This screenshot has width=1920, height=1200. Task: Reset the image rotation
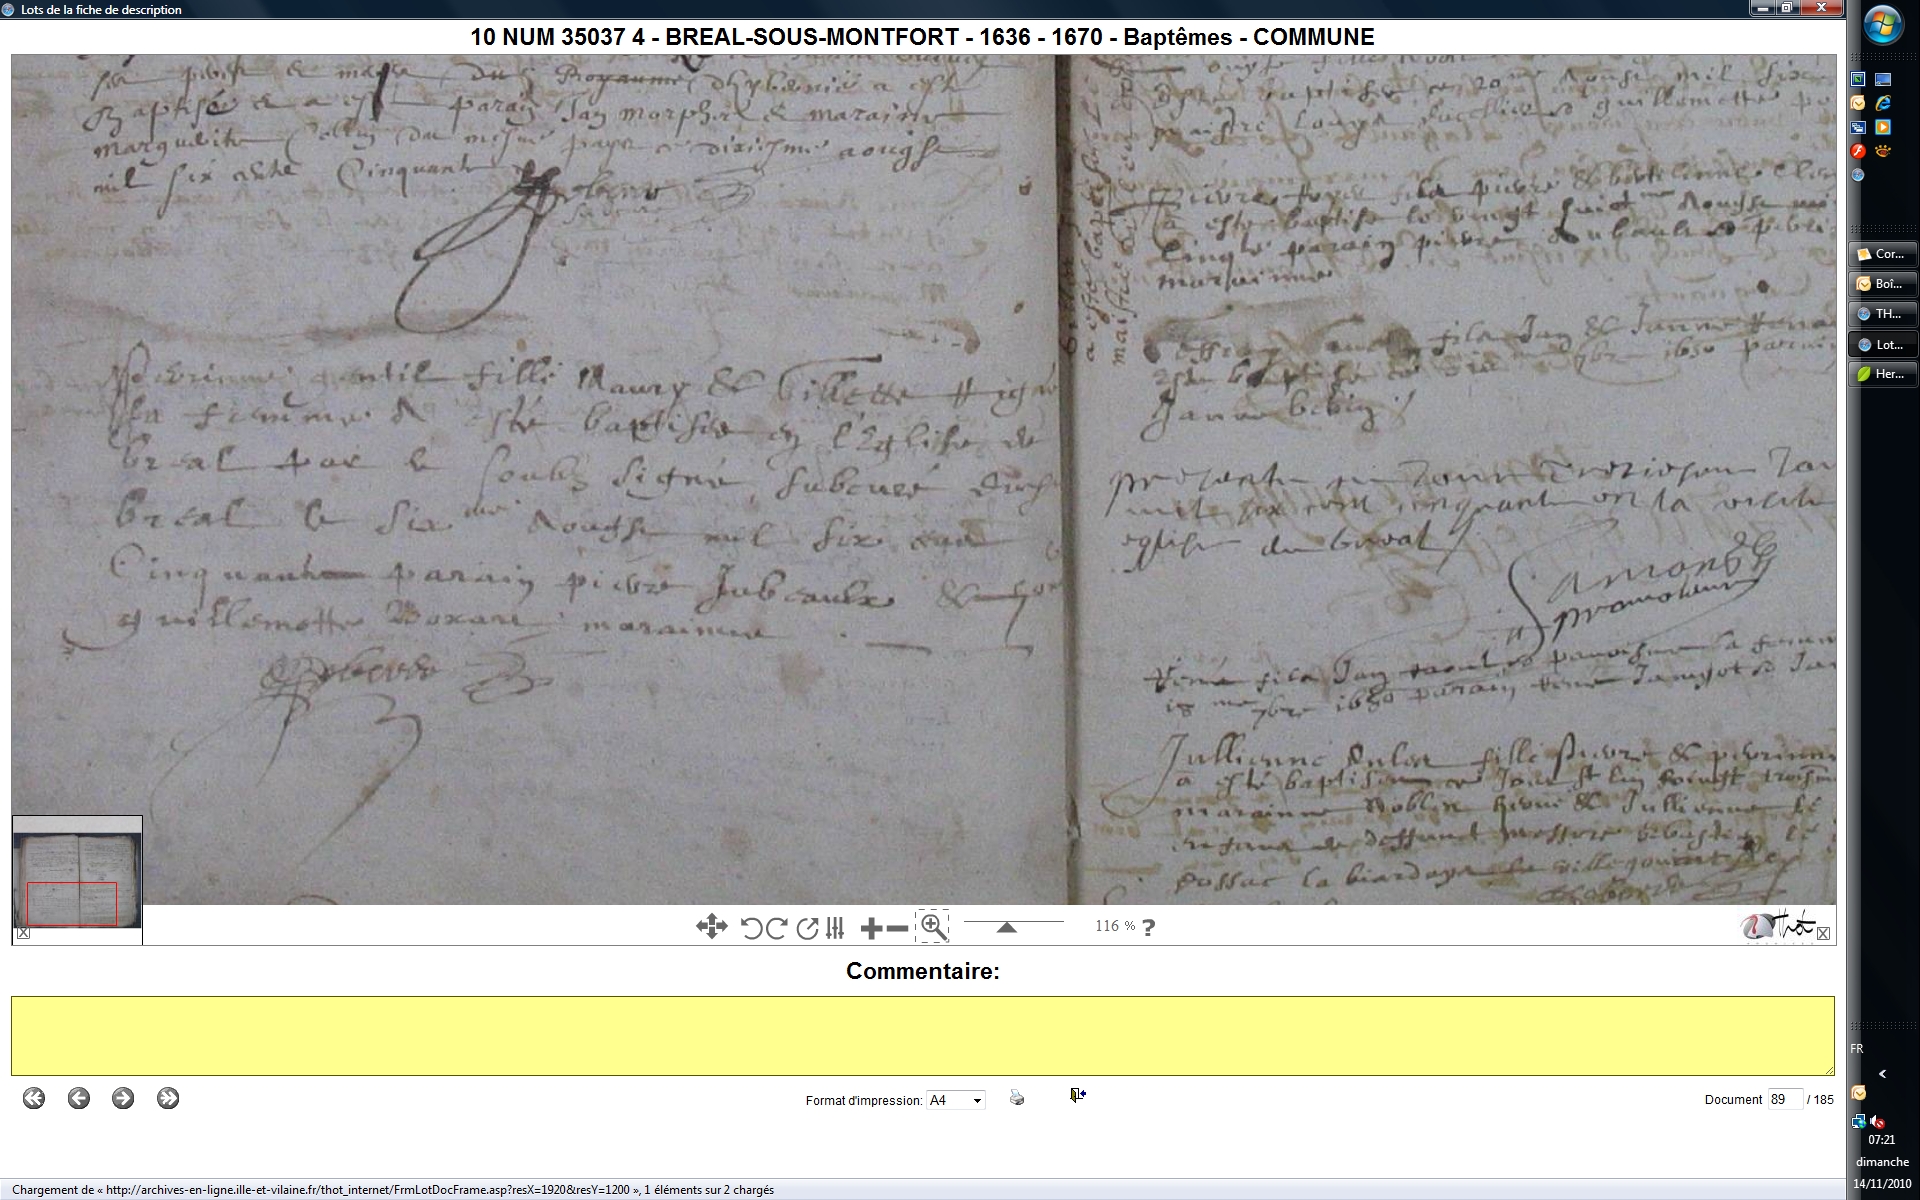[807, 928]
